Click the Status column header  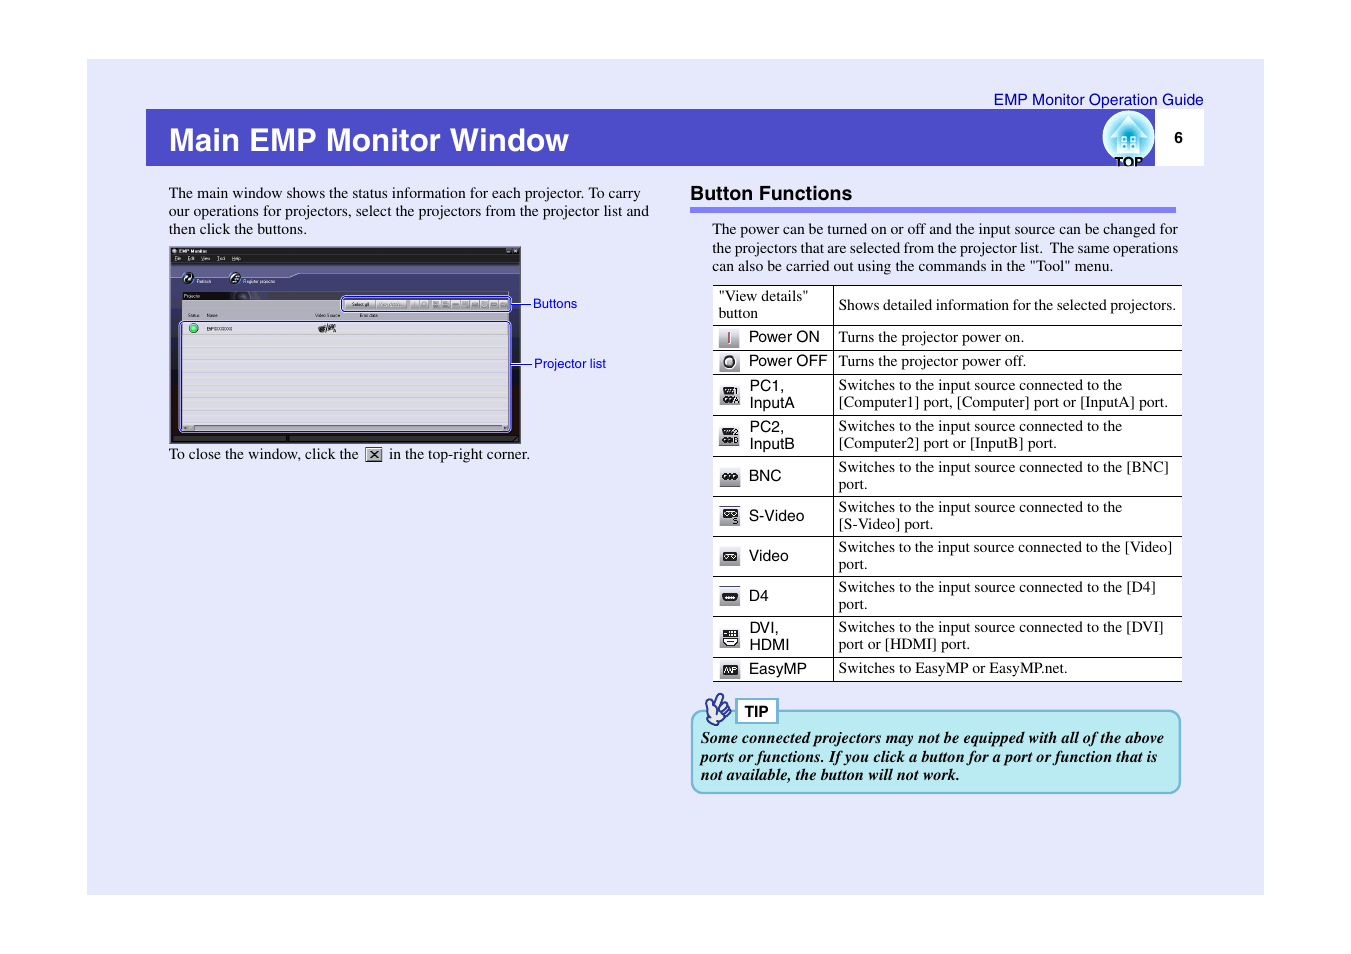click(x=194, y=315)
